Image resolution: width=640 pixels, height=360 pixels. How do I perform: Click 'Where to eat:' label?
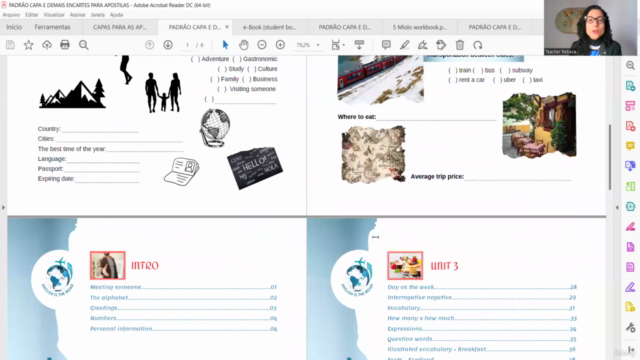[x=357, y=117]
